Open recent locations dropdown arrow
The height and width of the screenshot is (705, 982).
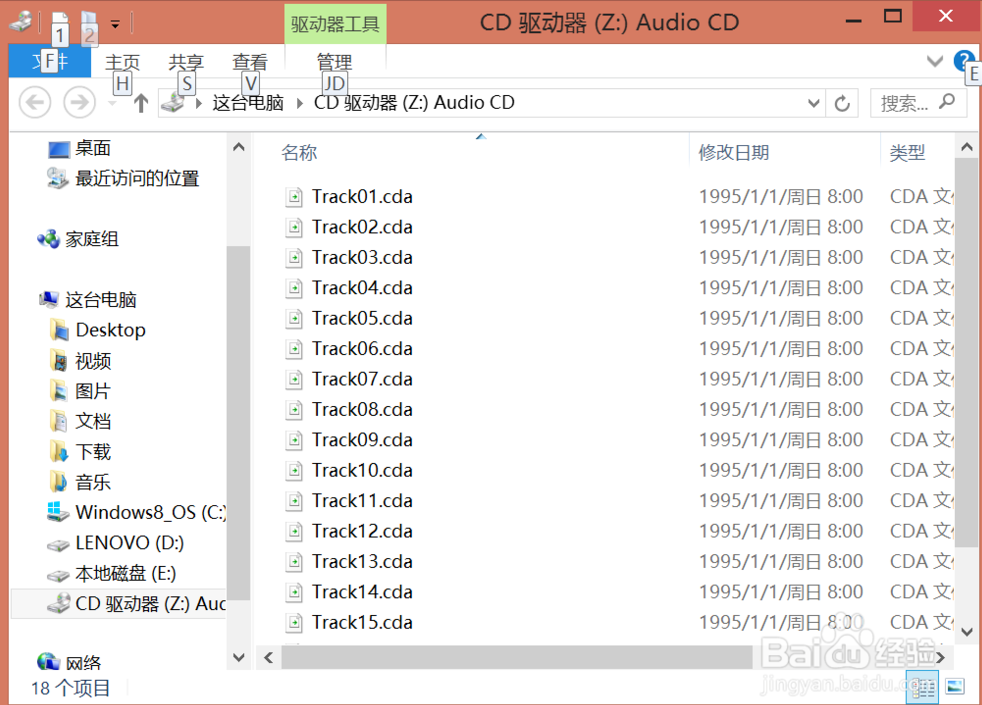click(x=112, y=103)
